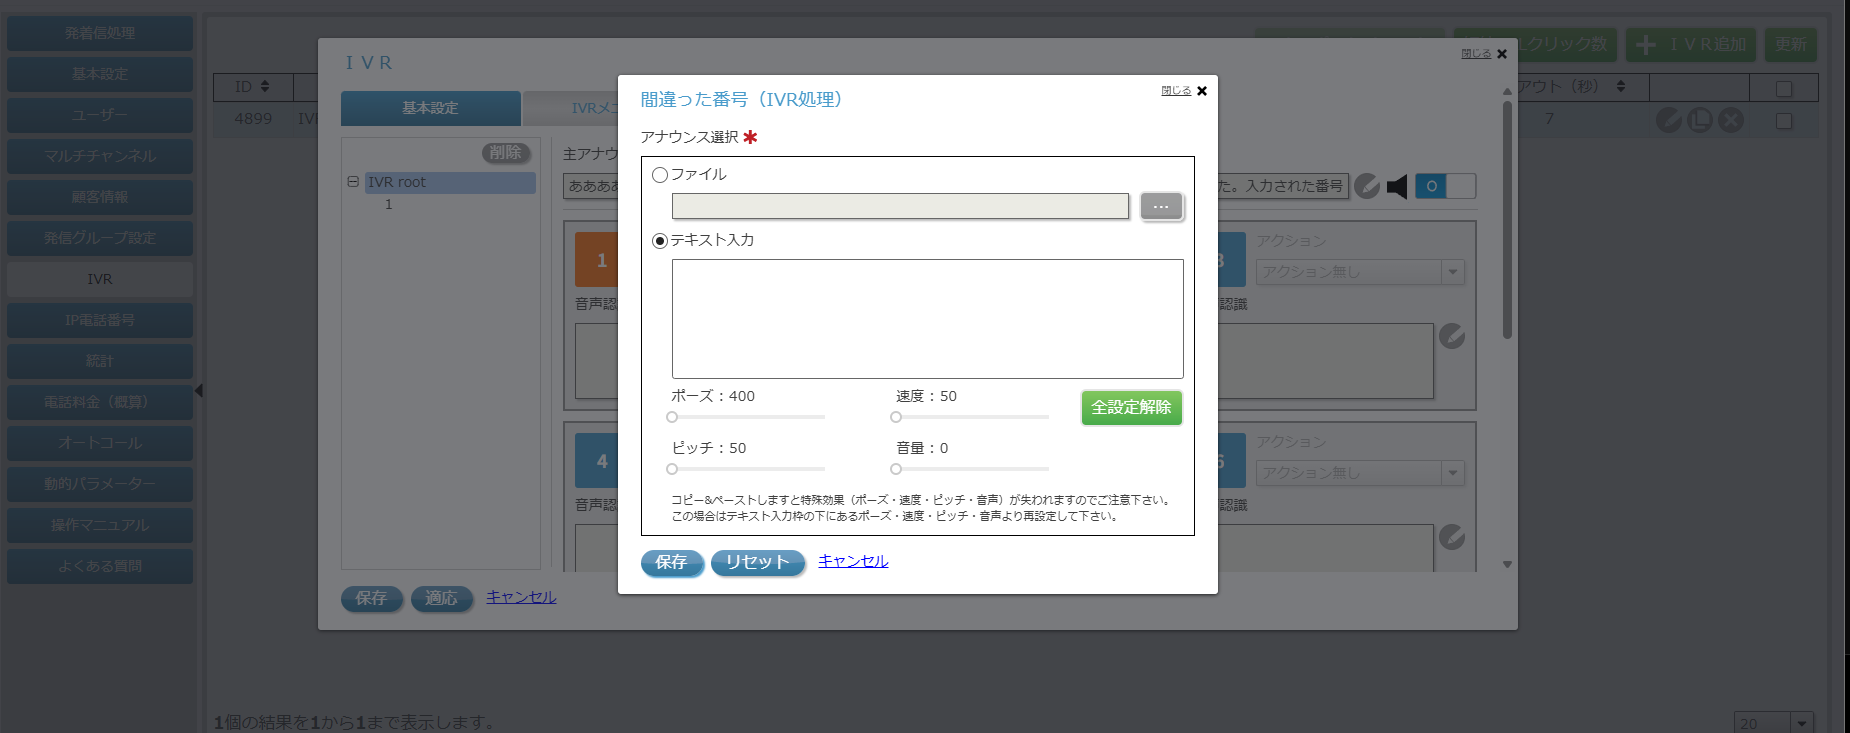Click the file path input field
Viewport: 1850px width, 733px height.
900,206
